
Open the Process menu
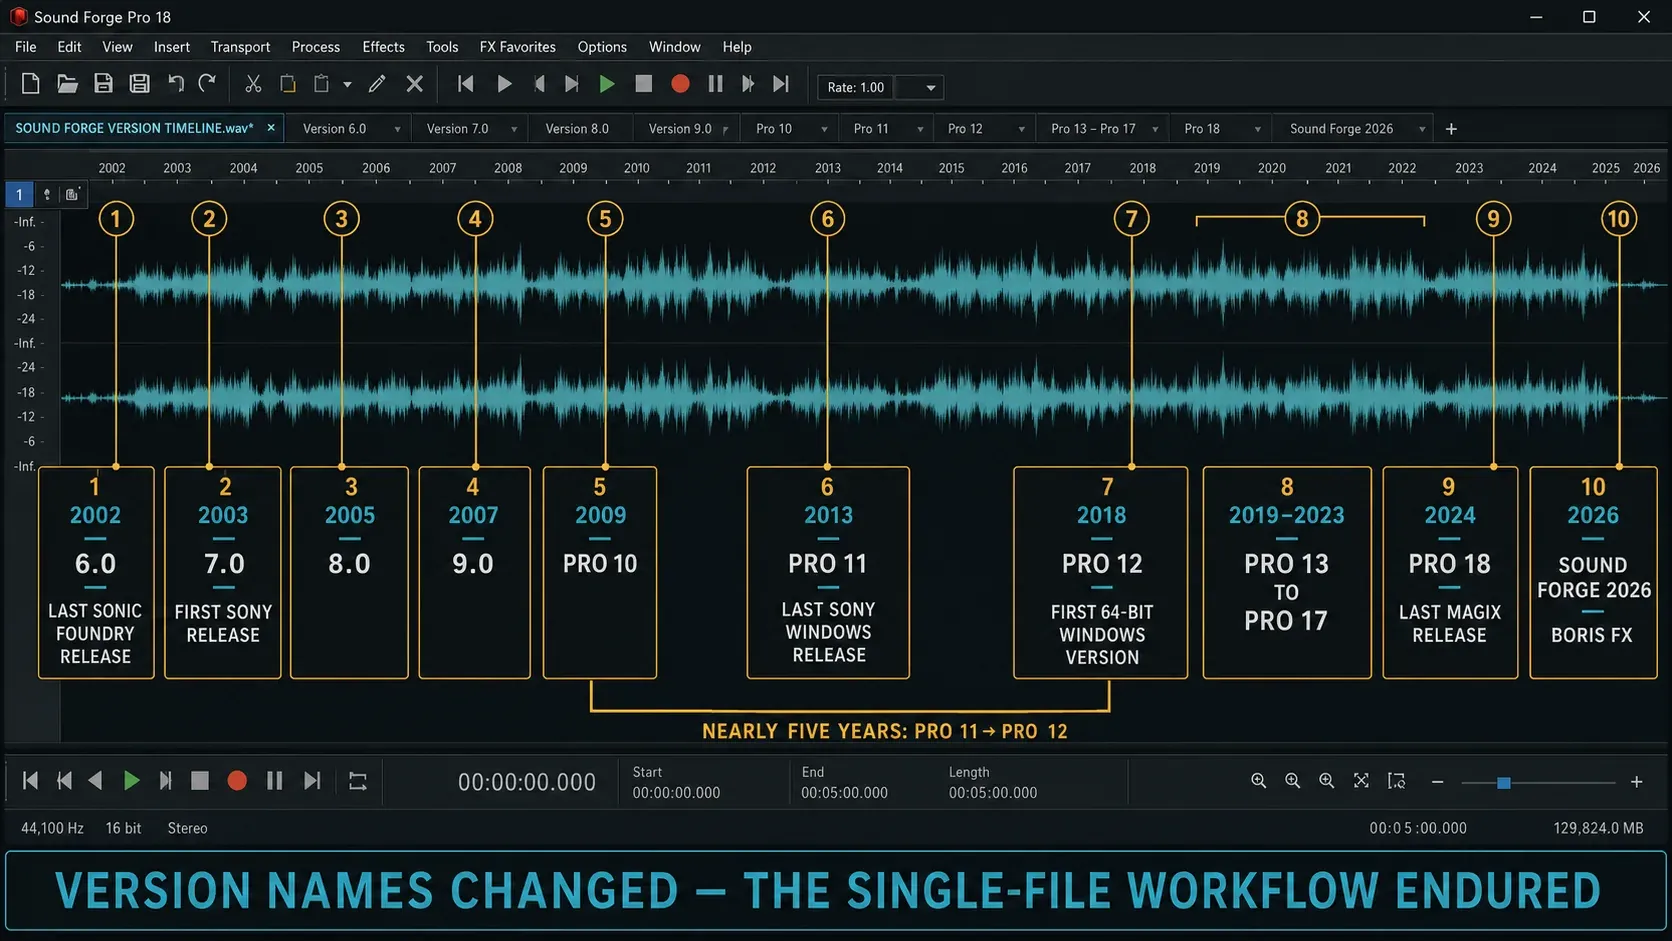coord(316,47)
